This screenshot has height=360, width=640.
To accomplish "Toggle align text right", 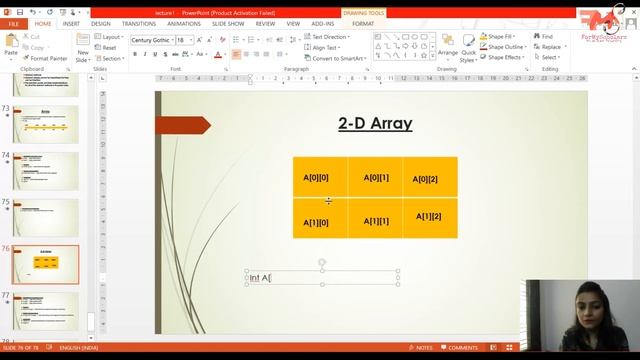I will click(x=256, y=54).
